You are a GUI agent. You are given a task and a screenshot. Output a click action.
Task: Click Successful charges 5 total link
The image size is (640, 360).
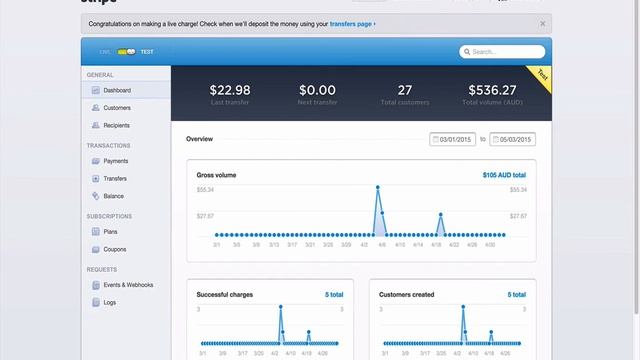pyautogui.click(x=334, y=295)
